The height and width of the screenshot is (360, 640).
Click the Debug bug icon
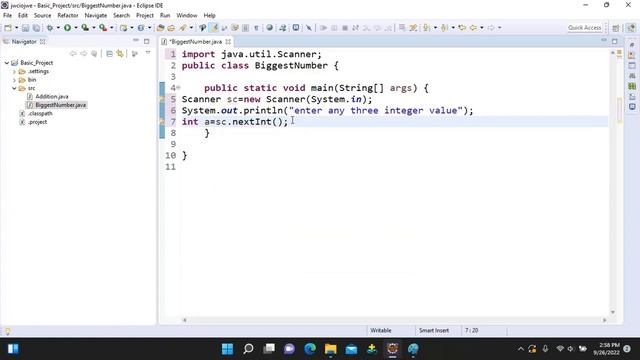[50, 28]
